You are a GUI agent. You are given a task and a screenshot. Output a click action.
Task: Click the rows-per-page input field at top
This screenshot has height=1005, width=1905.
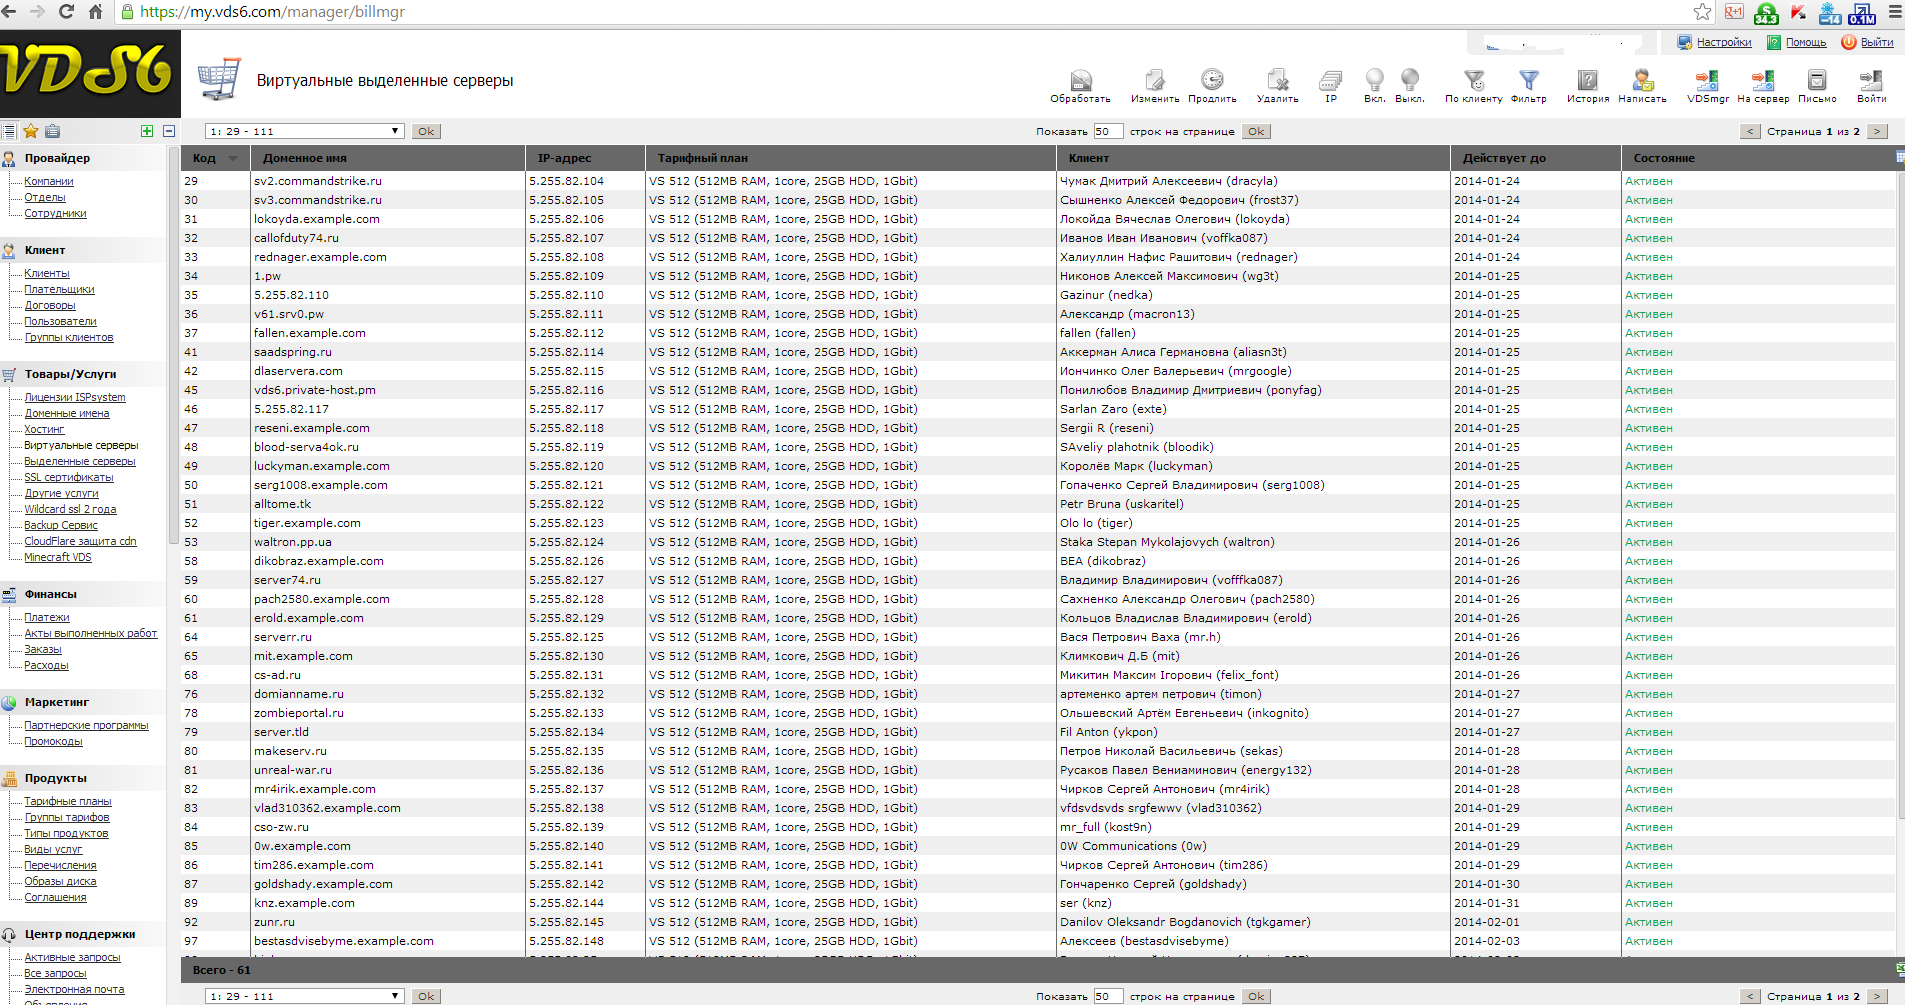pos(1107,131)
